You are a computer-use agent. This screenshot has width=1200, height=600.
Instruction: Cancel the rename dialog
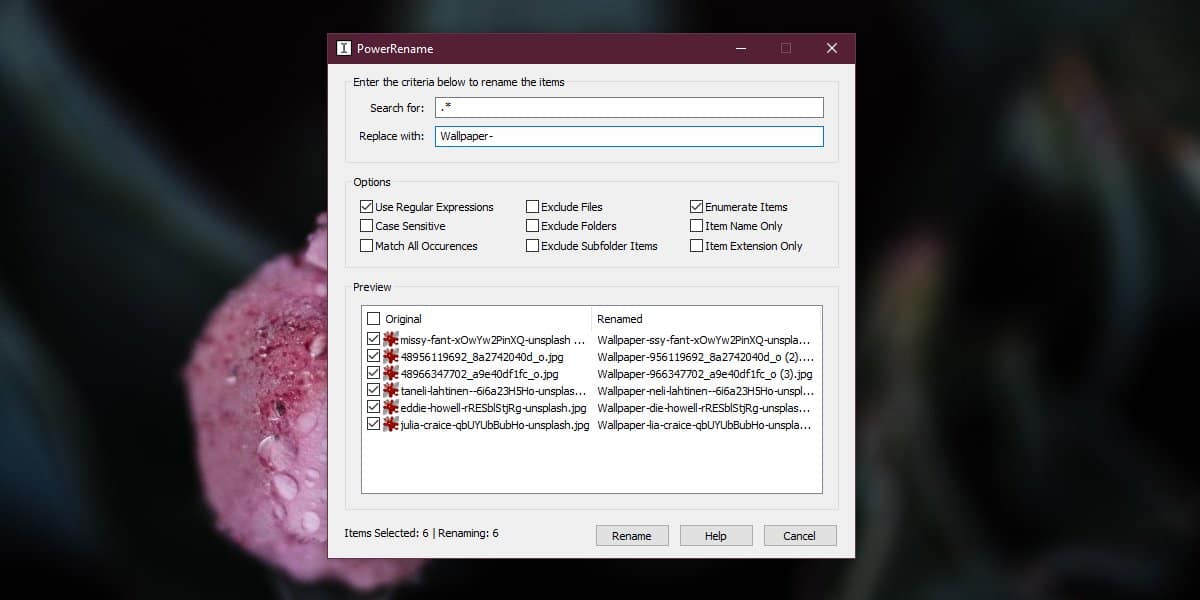pyautogui.click(x=799, y=536)
